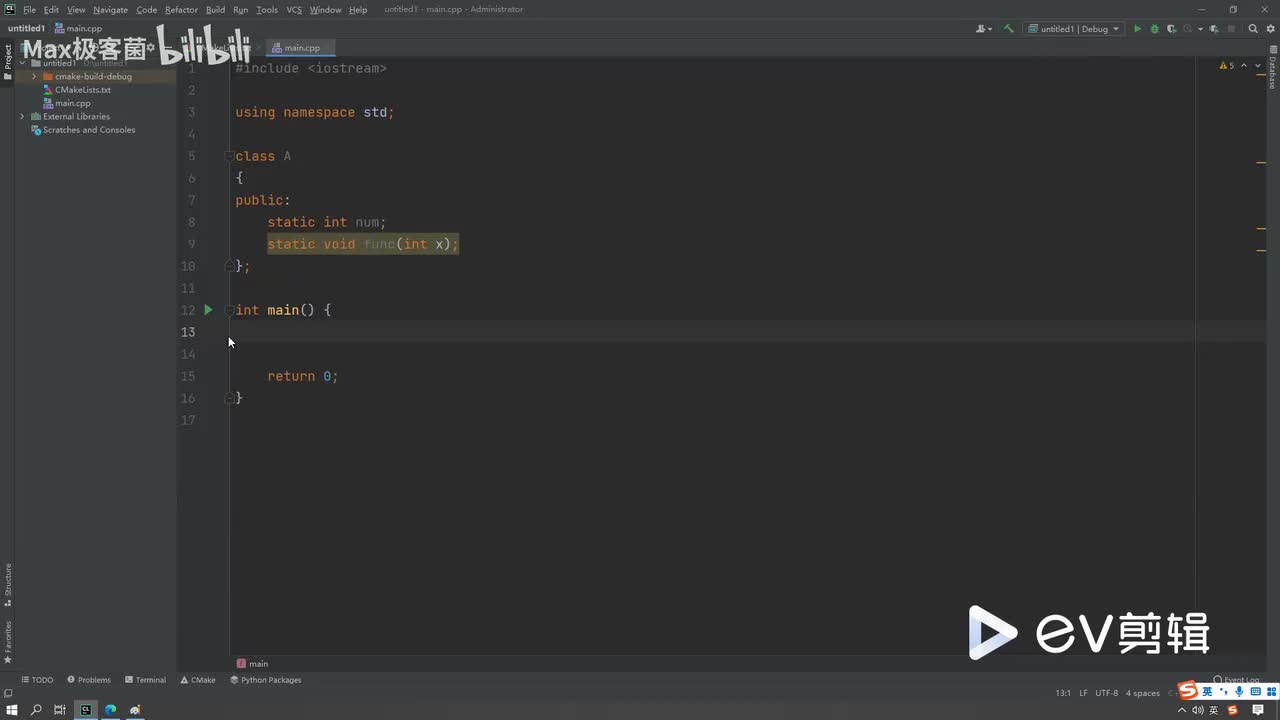Viewport: 1280px width, 720px height.
Task: Open Microsoft Edge from the taskbar
Action: 110,710
